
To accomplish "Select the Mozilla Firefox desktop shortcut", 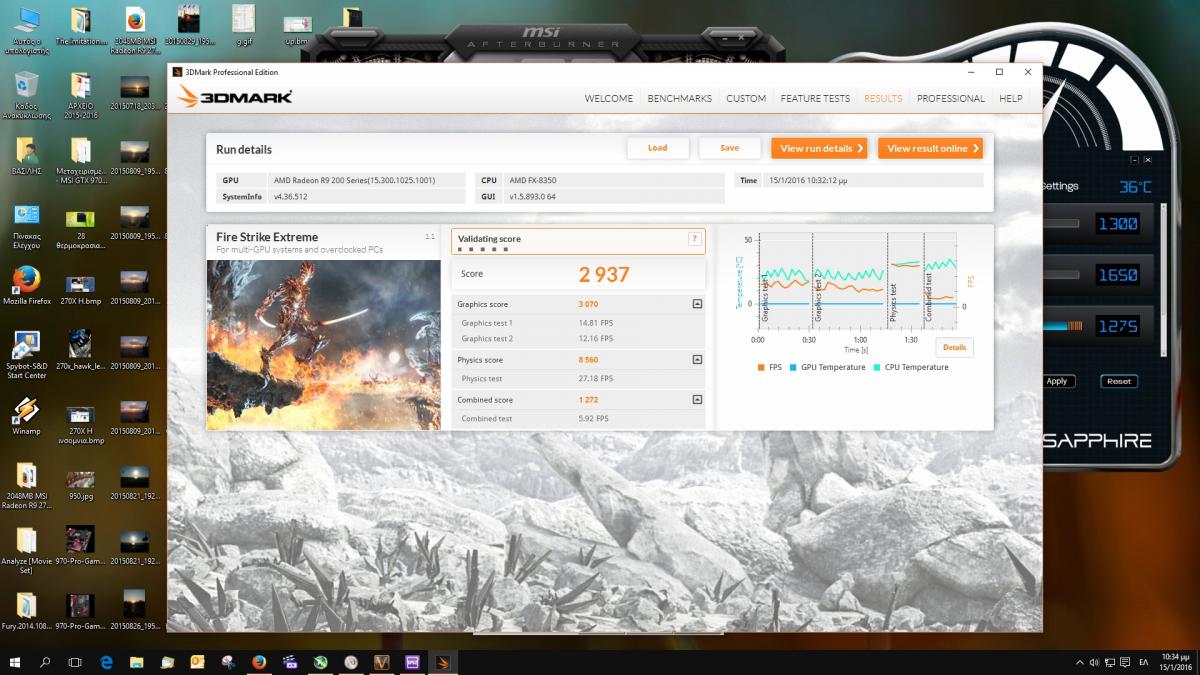I will 26,285.
